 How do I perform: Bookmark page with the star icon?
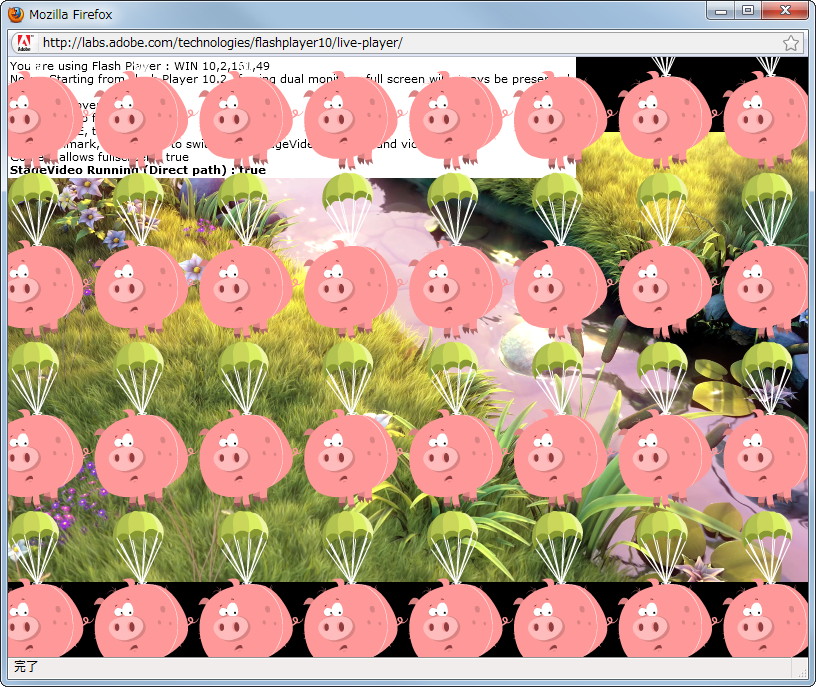pyautogui.click(x=790, y=43)
